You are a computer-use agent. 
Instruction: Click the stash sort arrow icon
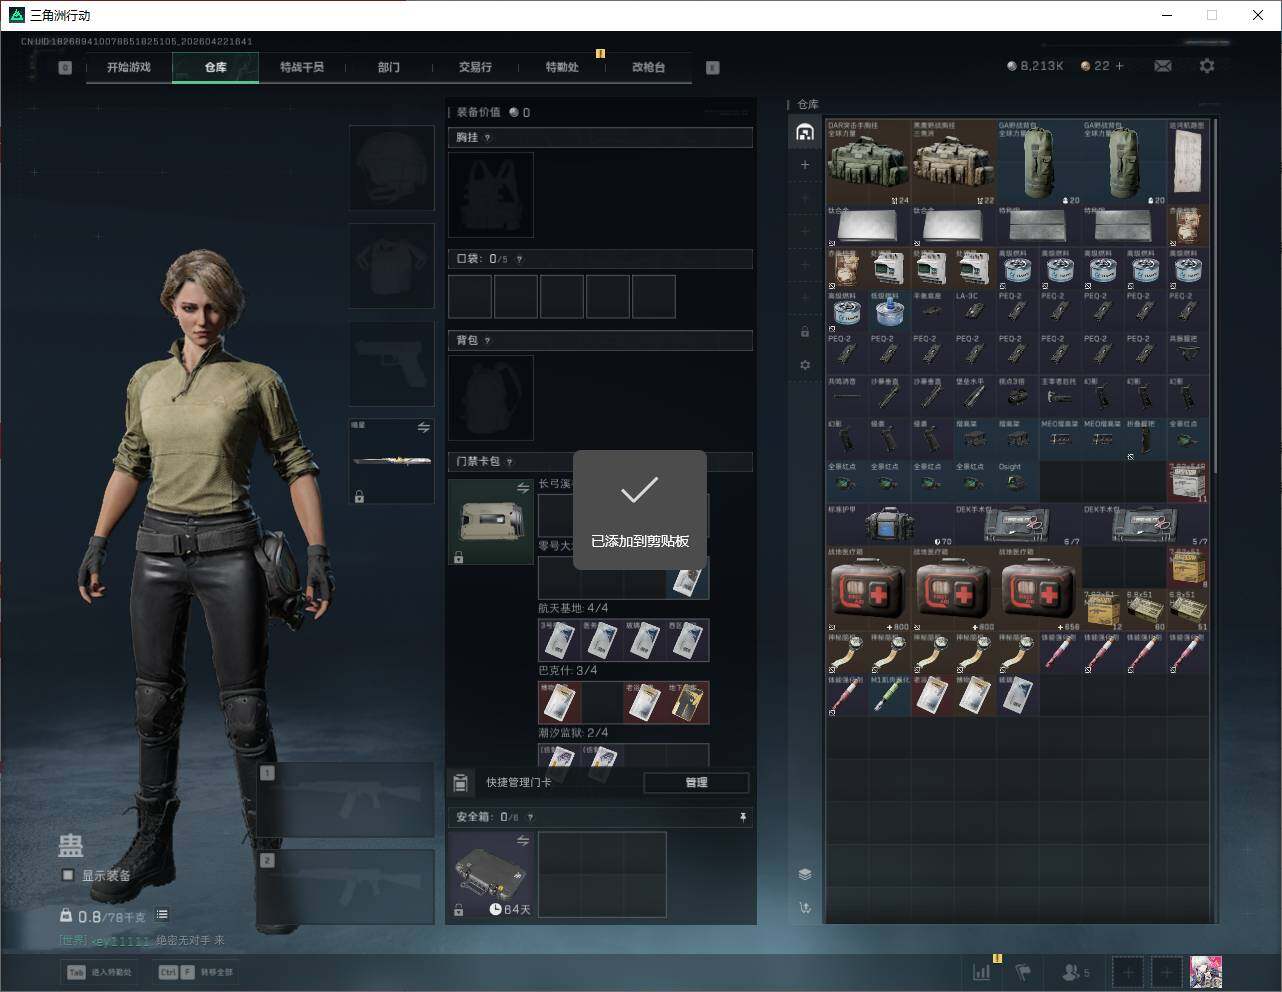805,908
